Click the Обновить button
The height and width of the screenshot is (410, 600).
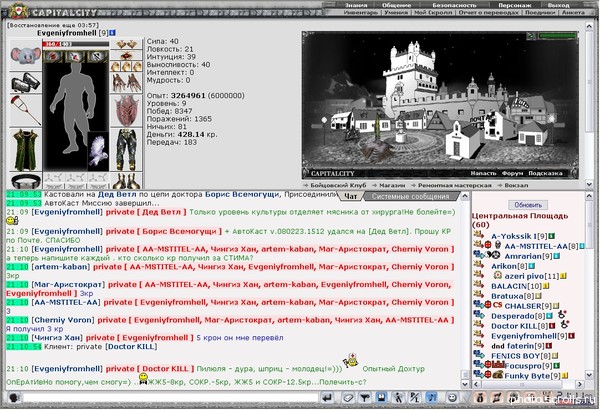coord(528,205)
